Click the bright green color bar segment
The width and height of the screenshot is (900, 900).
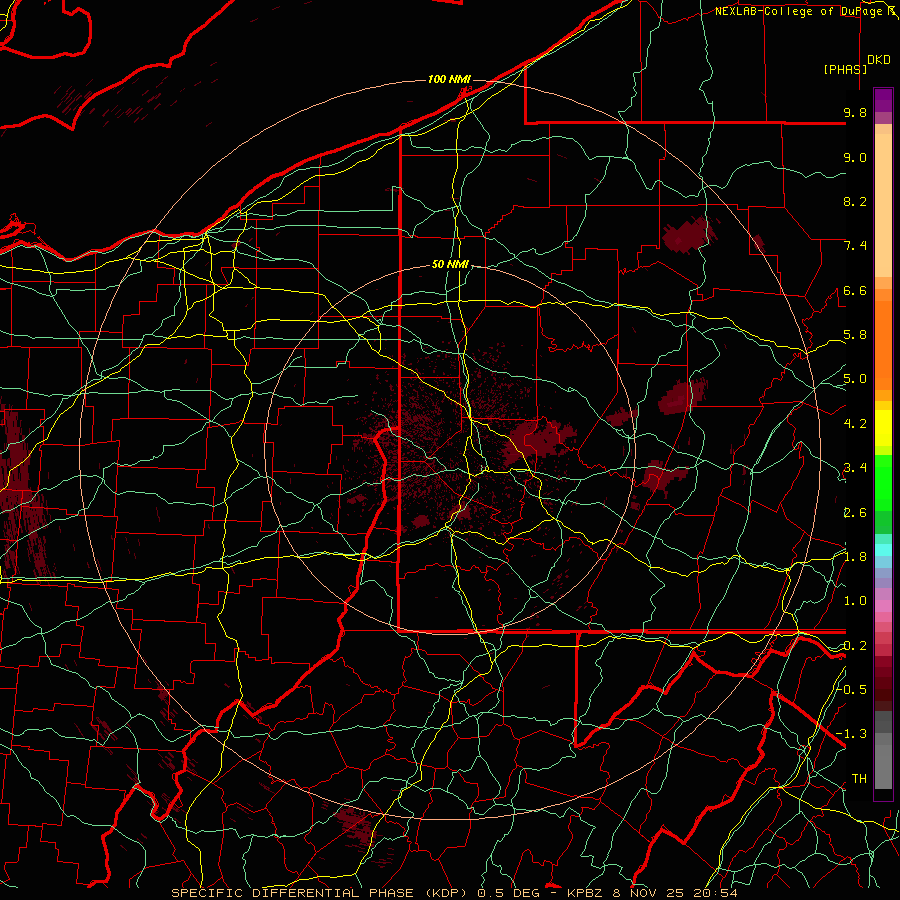tap(883, 484)
